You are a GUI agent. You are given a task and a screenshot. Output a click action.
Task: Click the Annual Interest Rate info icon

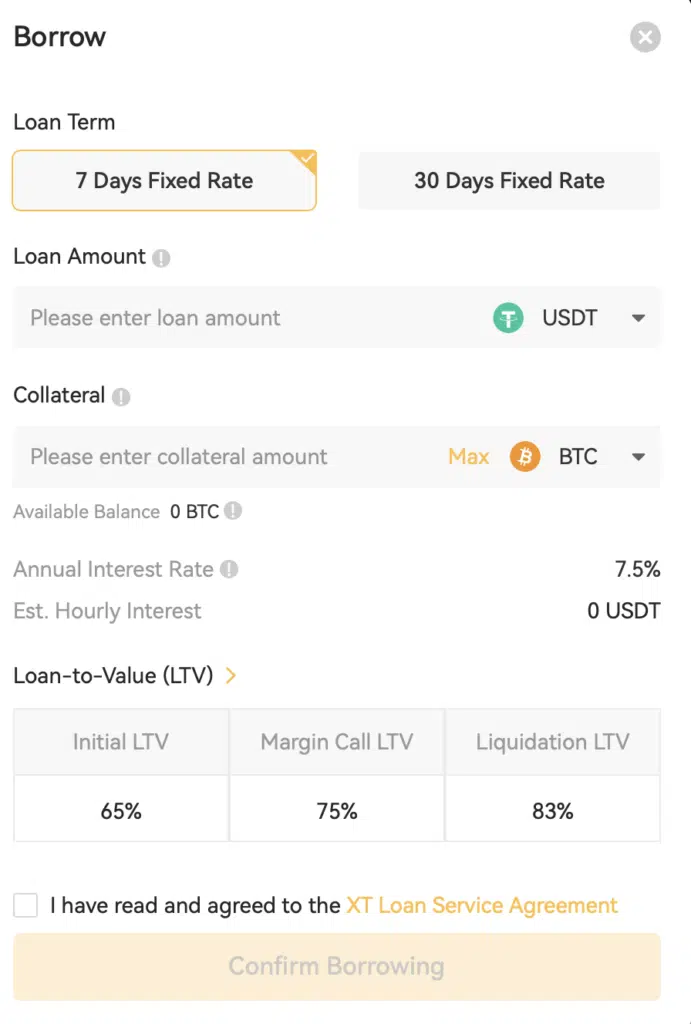tap(229, 569)
